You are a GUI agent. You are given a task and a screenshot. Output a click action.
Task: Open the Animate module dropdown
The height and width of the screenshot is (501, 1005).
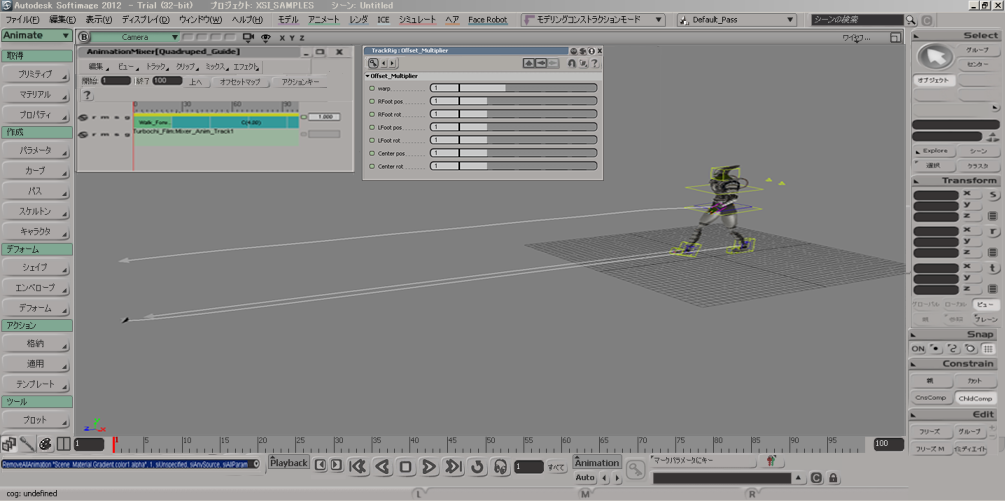tap(37, 35)
